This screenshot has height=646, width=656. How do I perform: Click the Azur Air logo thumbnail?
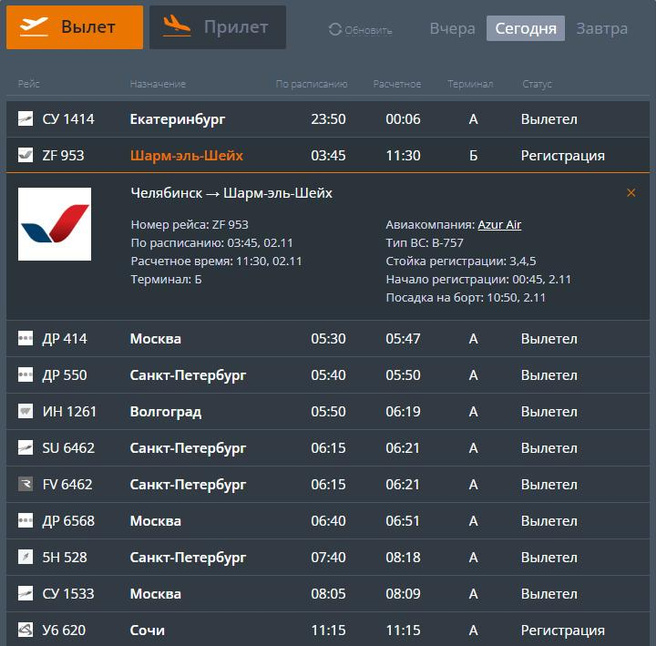[x=54, y=224]
